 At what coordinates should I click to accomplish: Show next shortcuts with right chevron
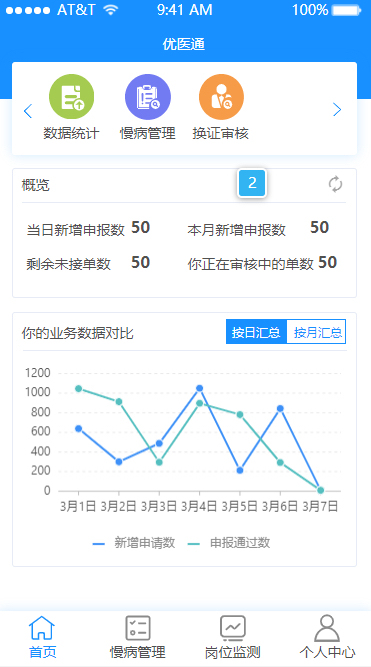(x=337, y=110)
